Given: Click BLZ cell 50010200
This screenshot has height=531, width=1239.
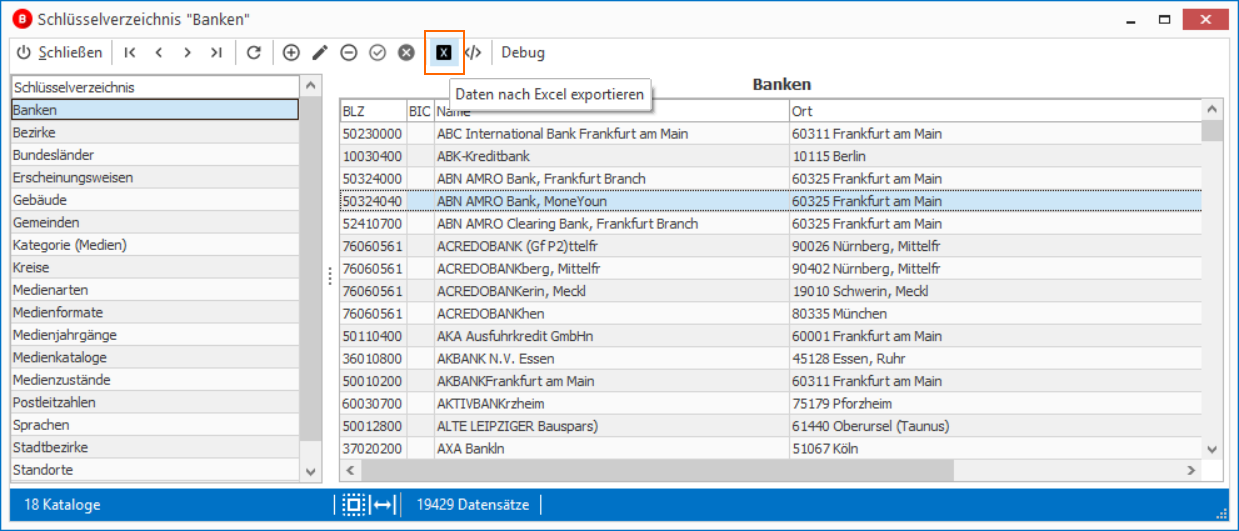Looking at the screenshot, I should click(x=373, y=381).
